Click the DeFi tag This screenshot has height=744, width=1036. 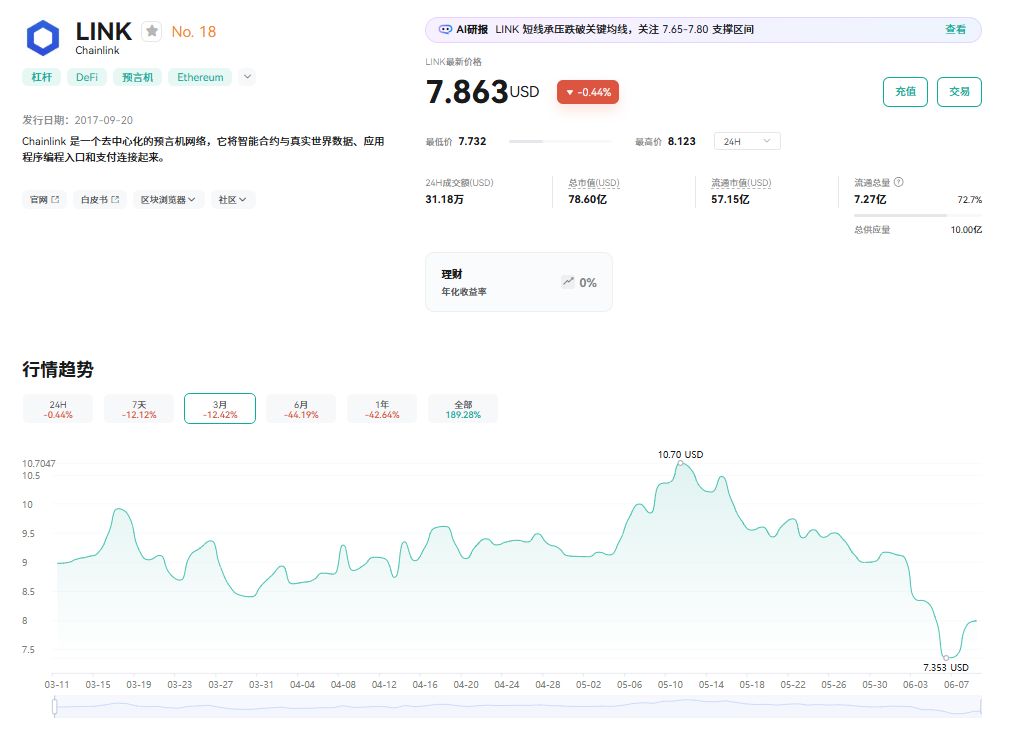tap(87, 77)
